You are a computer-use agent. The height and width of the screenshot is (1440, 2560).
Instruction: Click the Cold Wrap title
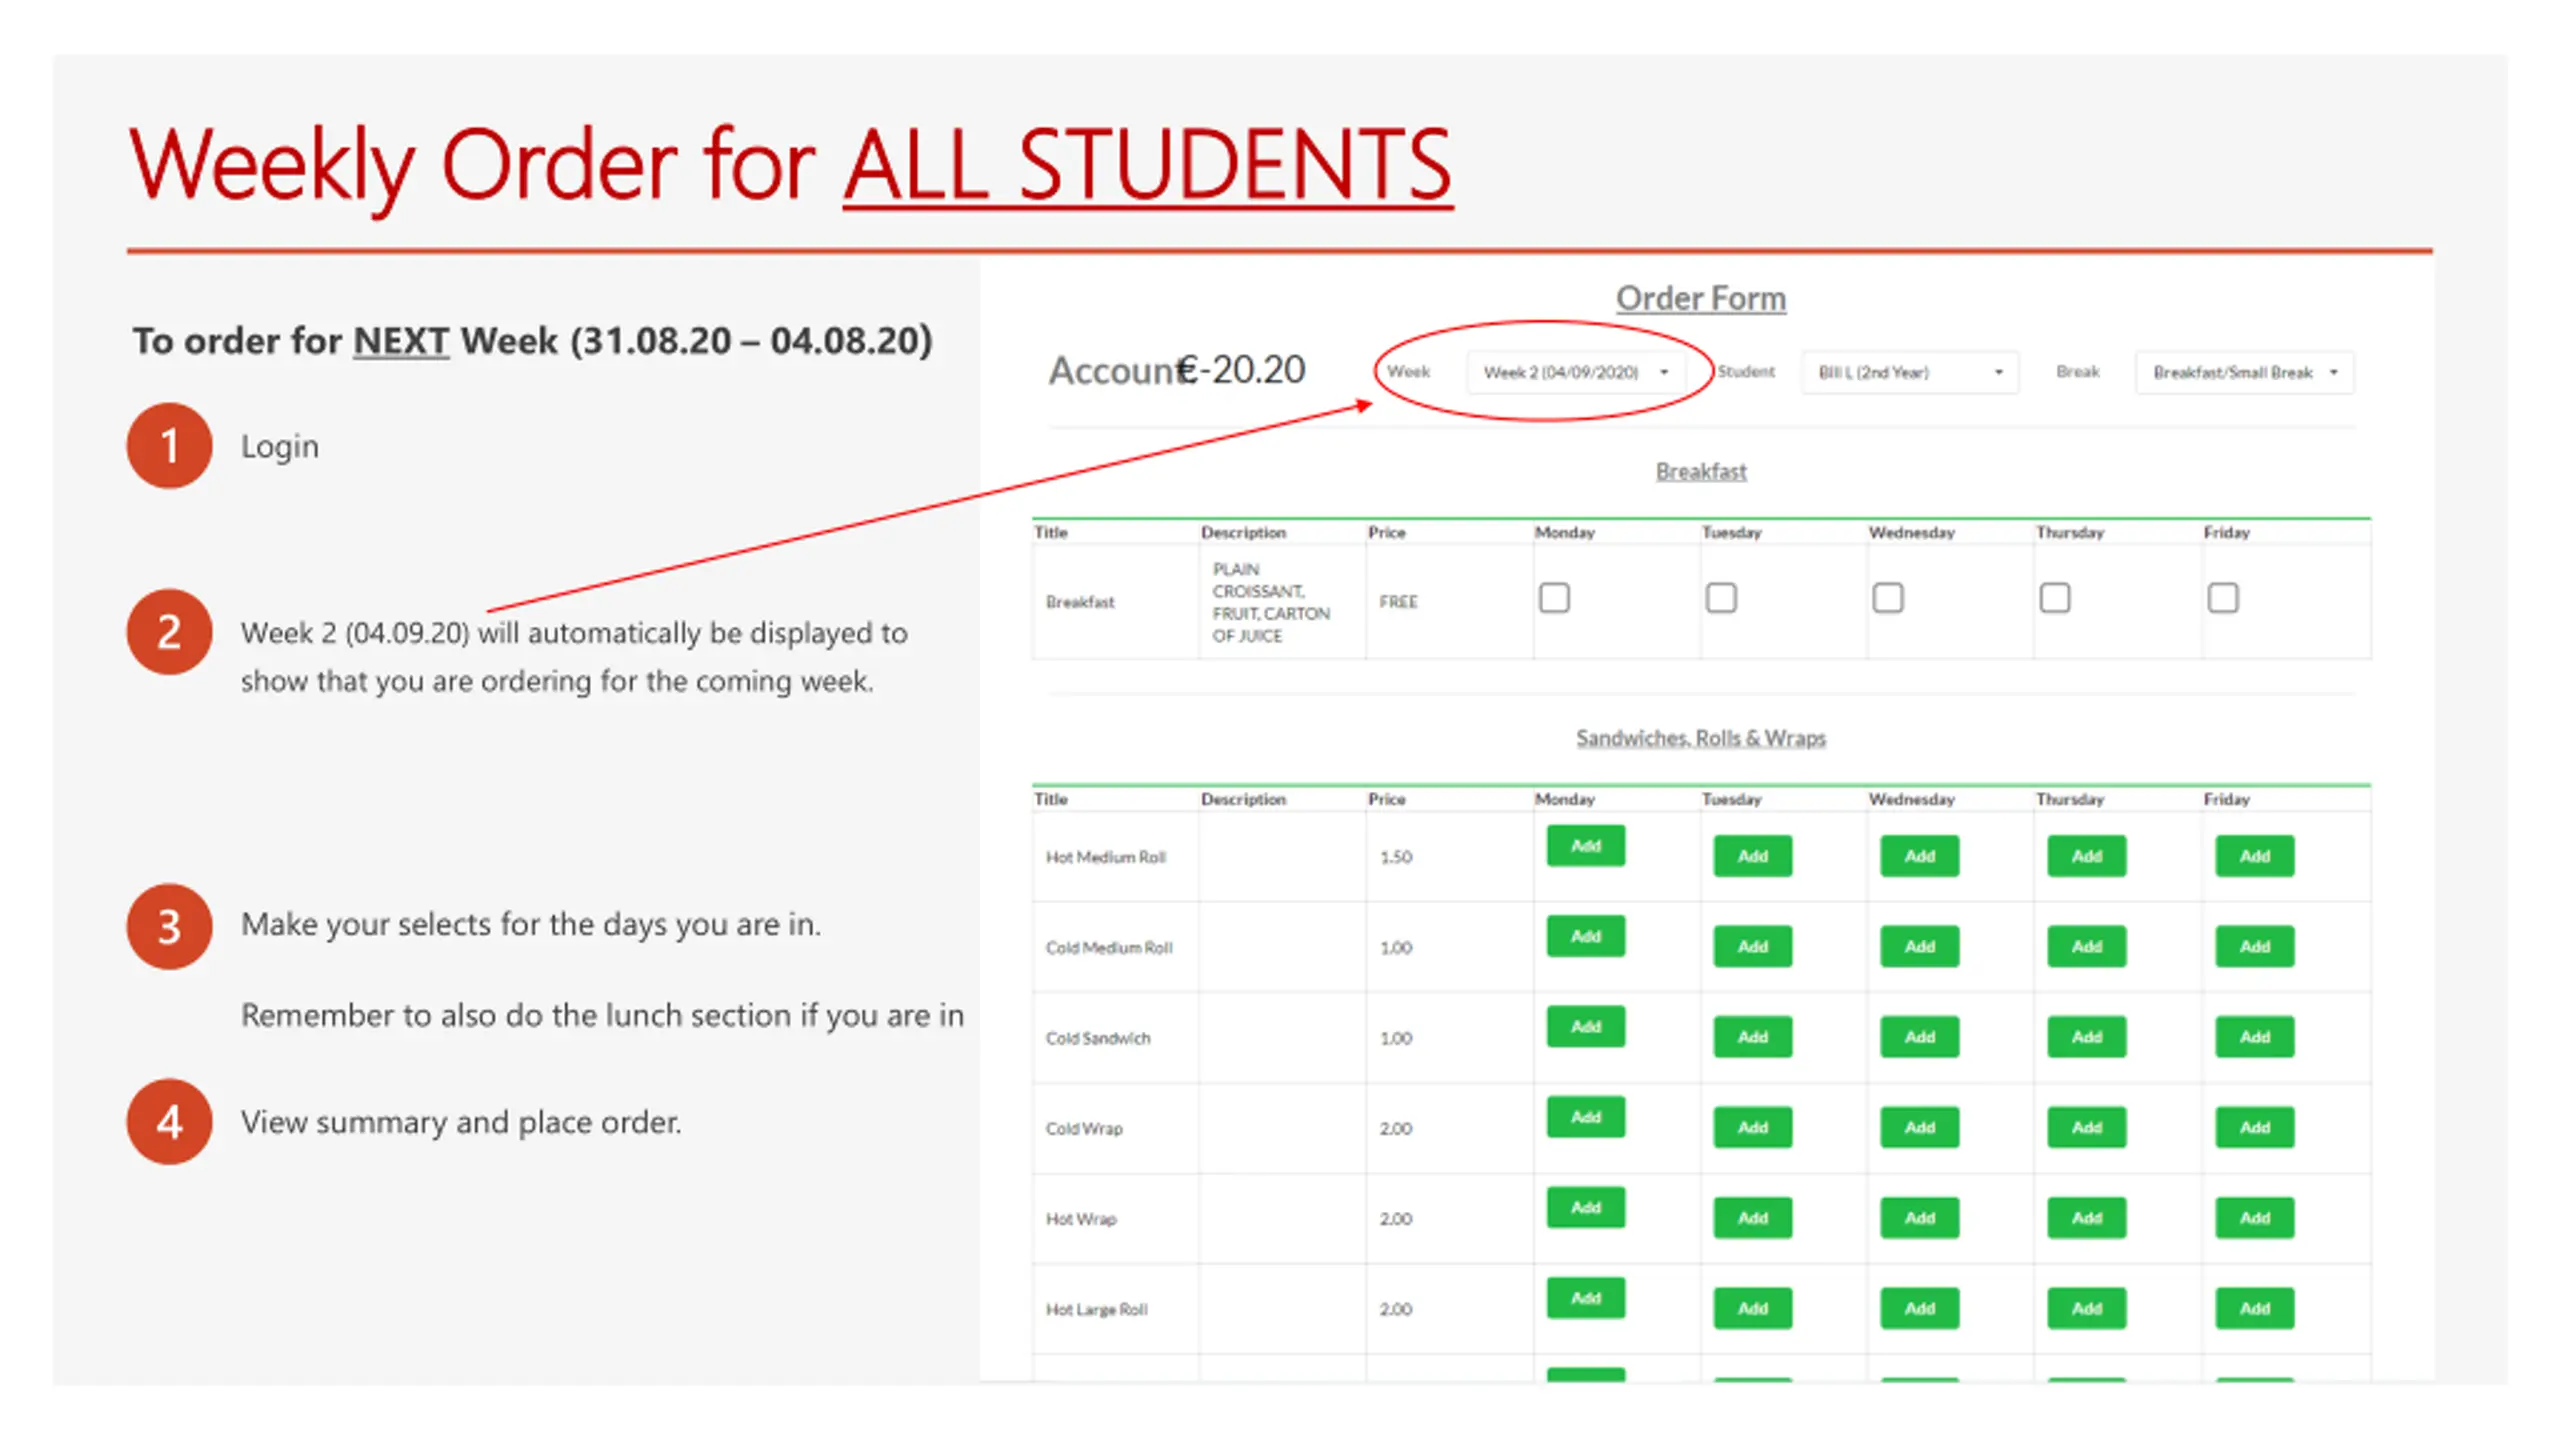coord(1084,1128)
